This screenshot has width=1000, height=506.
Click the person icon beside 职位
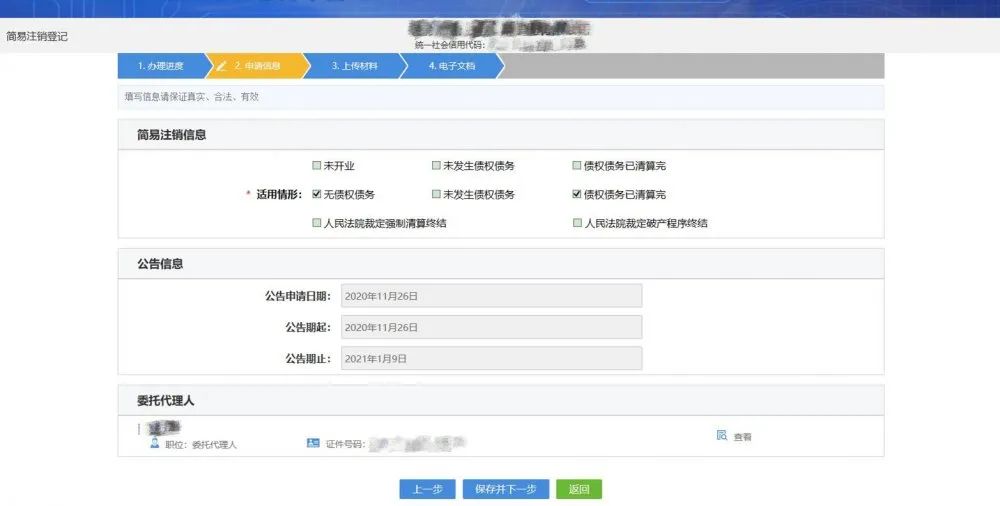click(154, 443)
